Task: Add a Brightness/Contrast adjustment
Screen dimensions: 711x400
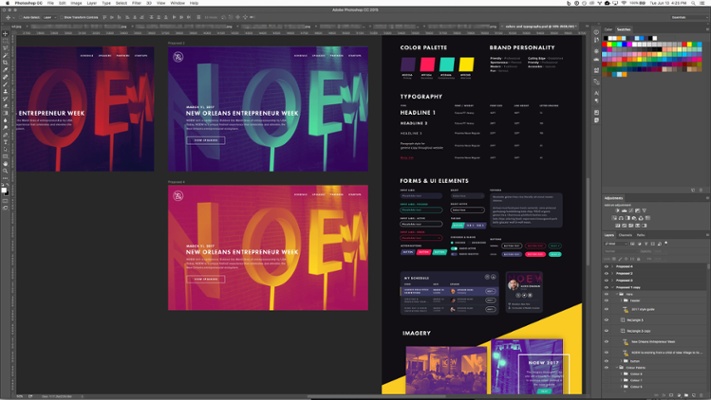Action: click(618, 211)
